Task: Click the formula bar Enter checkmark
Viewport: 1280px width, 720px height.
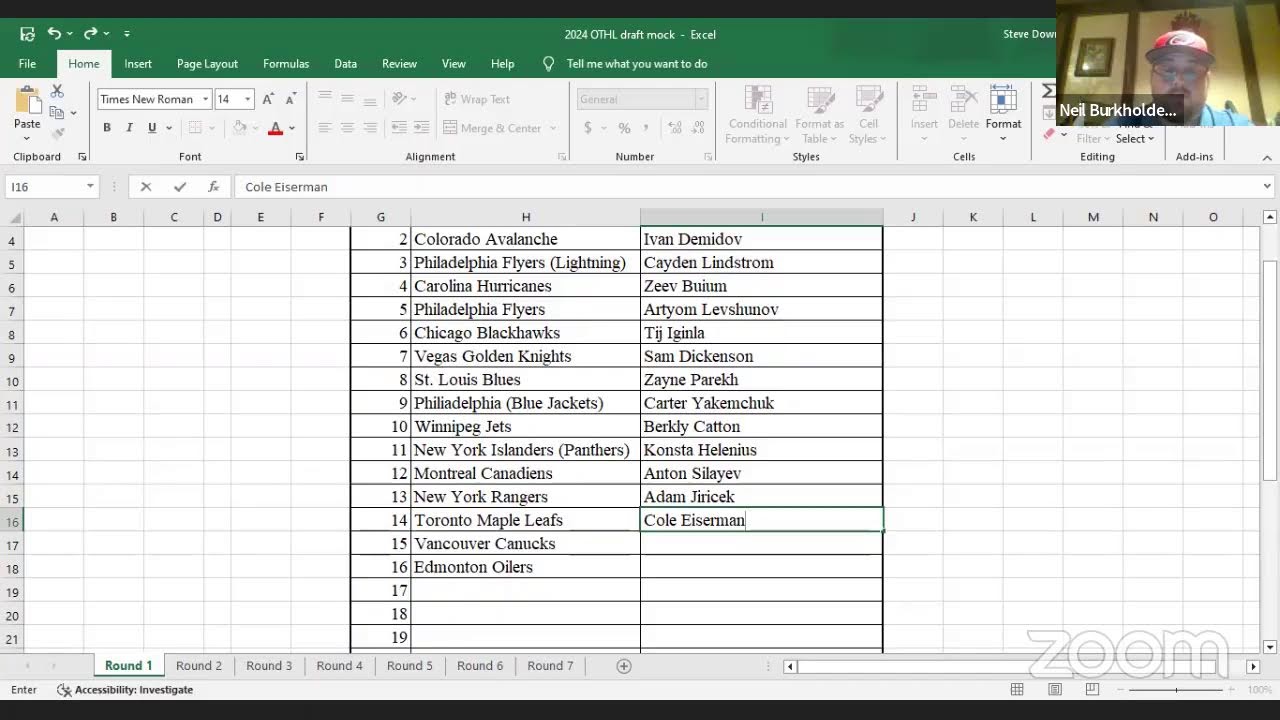Action: (x=180, y=187)
